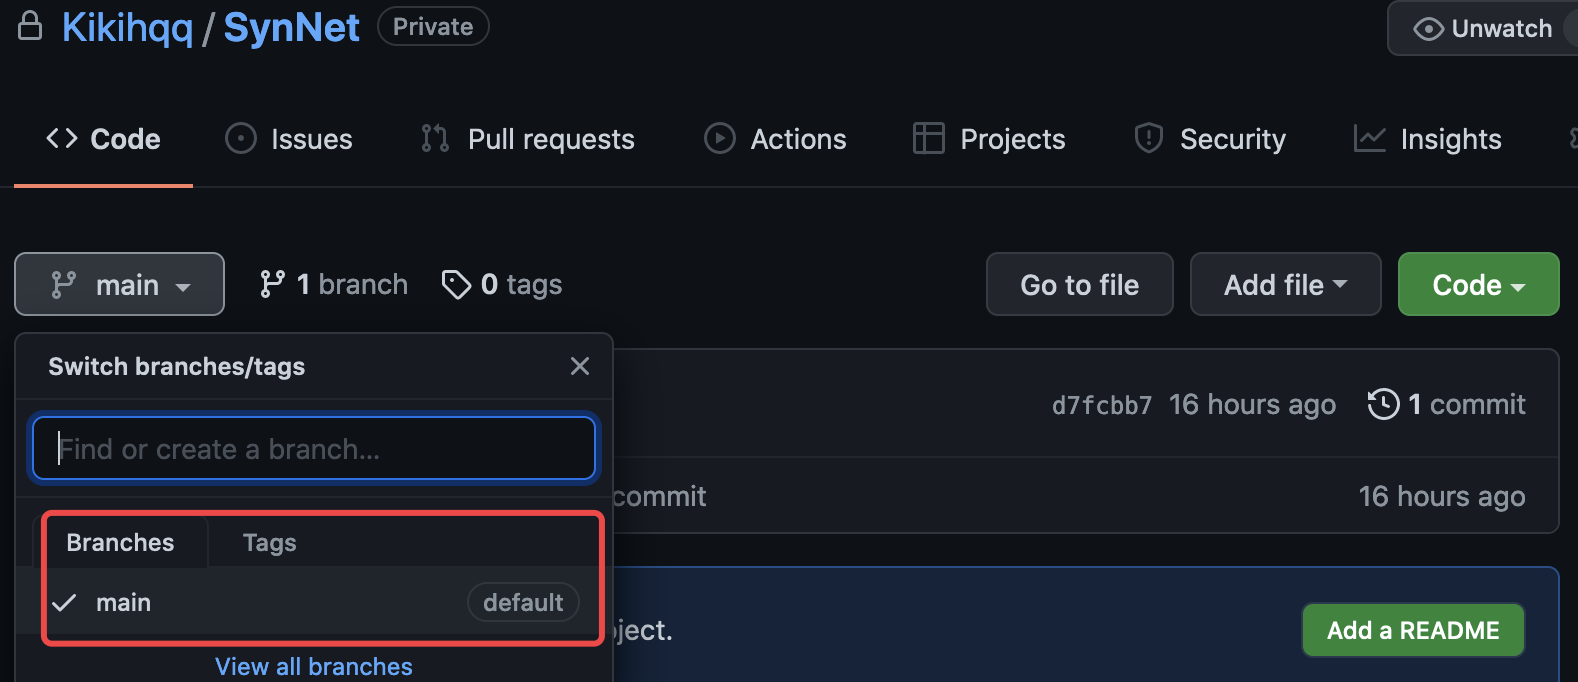
Task: Click the eye icon in Unwatch button
Action: coord(1428,29)
